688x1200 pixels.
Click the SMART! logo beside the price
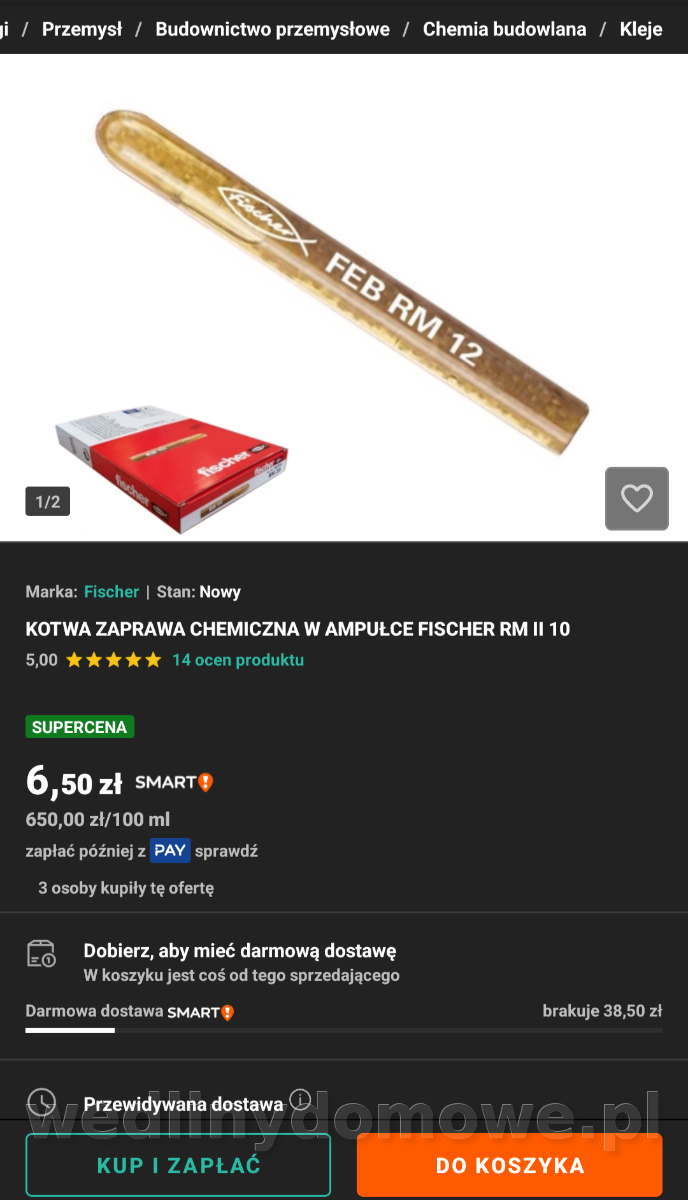[x=174, y=782]
